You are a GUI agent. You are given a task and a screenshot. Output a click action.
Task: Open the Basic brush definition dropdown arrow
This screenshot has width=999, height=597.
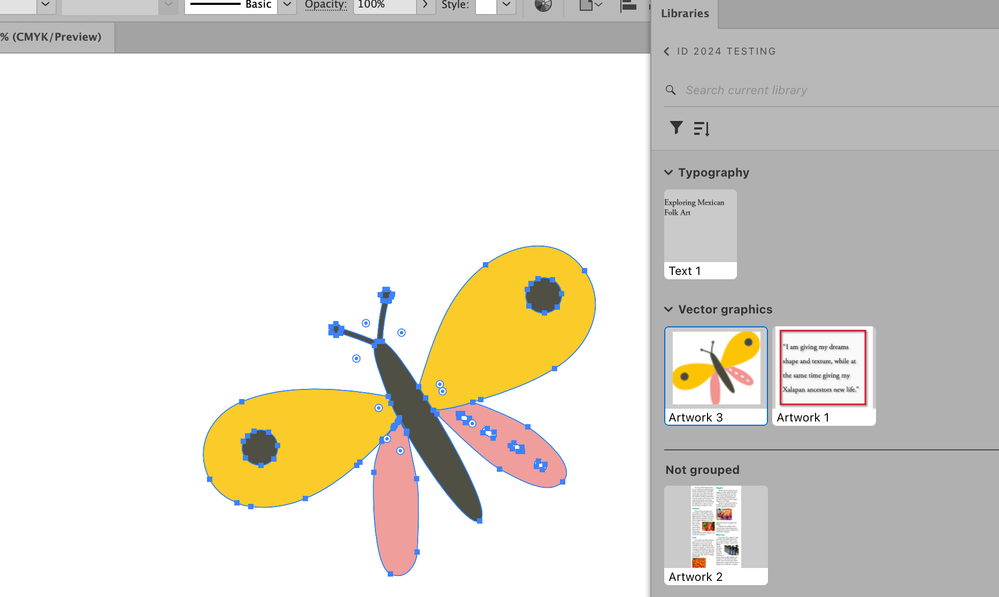click(287, 5)
